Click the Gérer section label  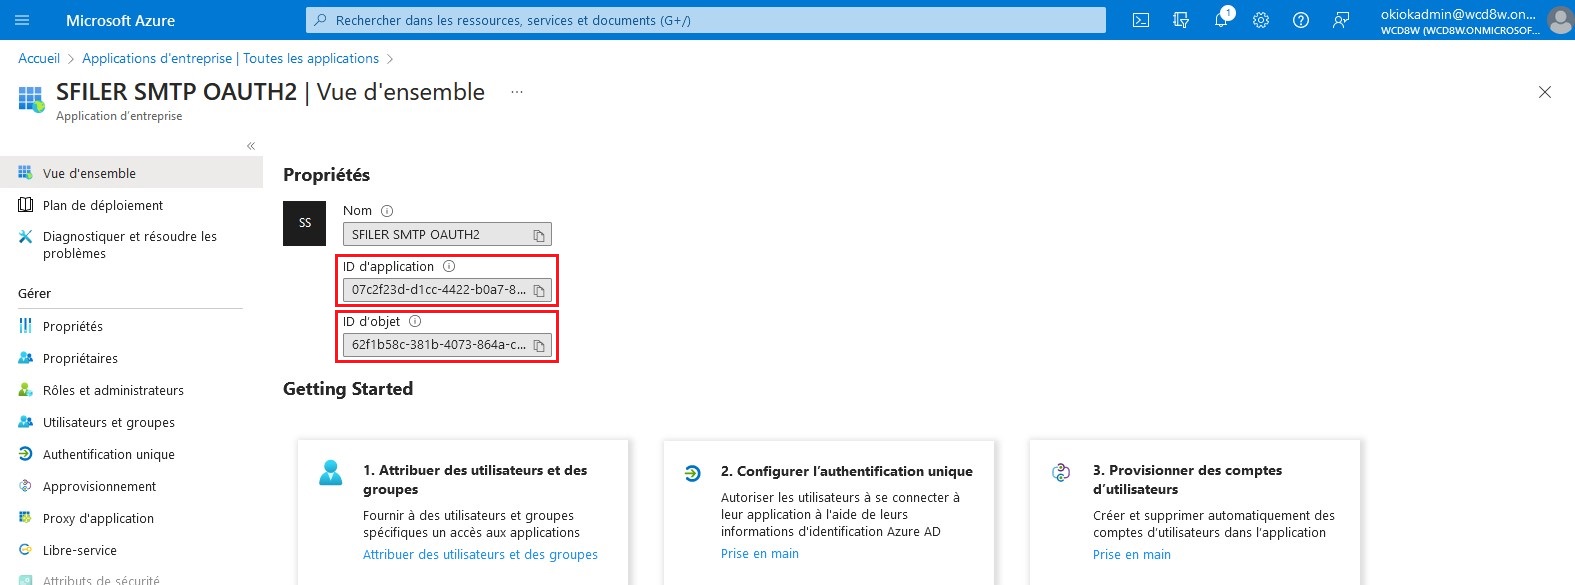[34, 294]
